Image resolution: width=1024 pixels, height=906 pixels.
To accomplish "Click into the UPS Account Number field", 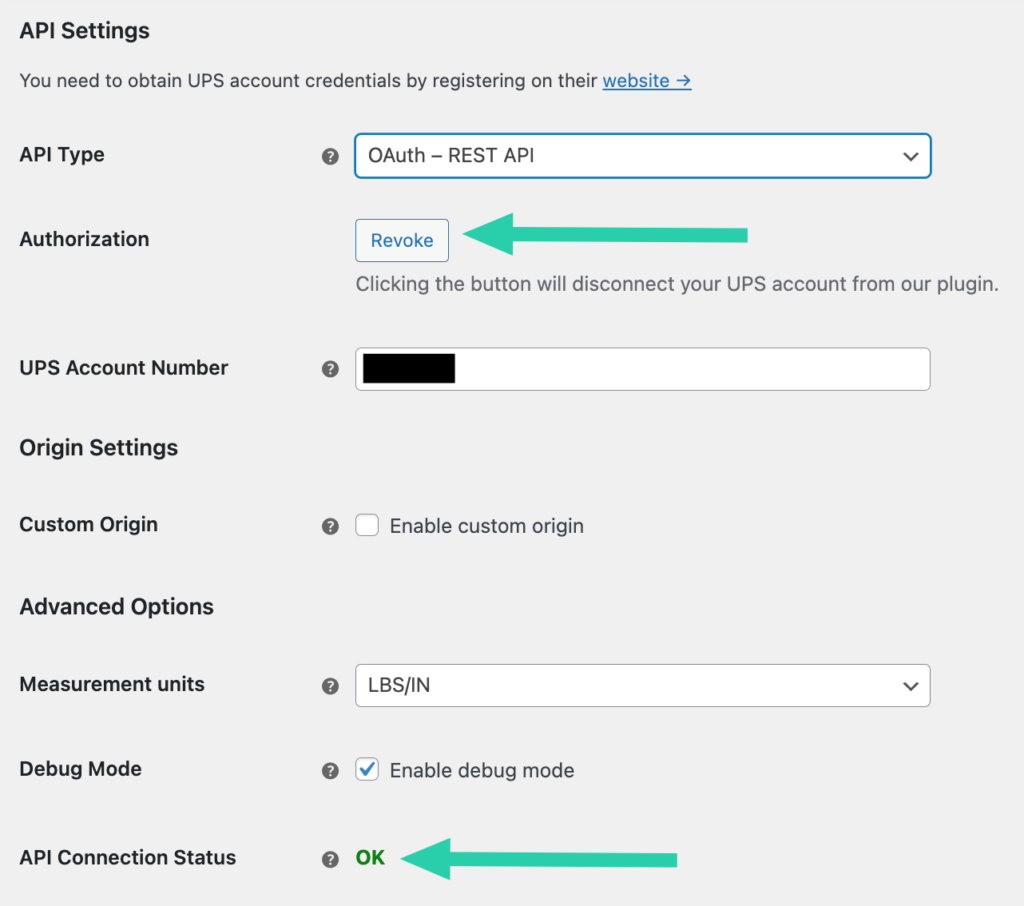I will point(643,369).
